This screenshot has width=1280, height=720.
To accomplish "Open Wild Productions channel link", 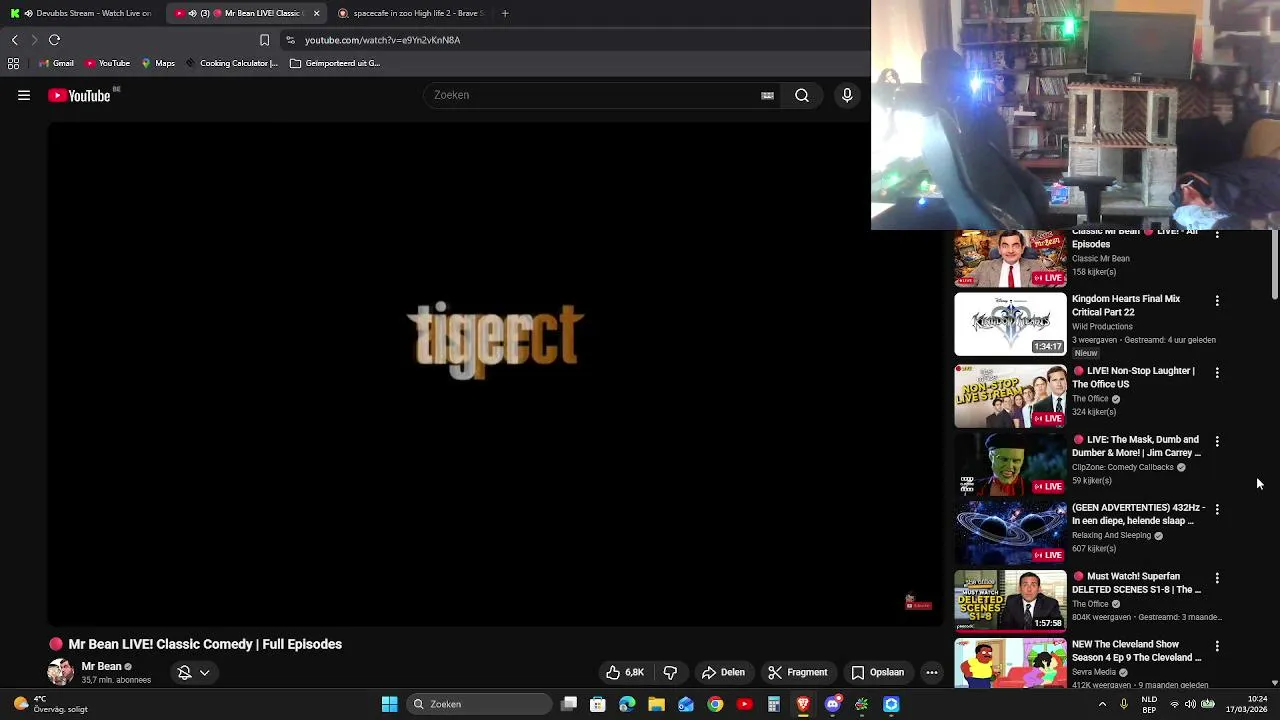I will point(1102,326).
